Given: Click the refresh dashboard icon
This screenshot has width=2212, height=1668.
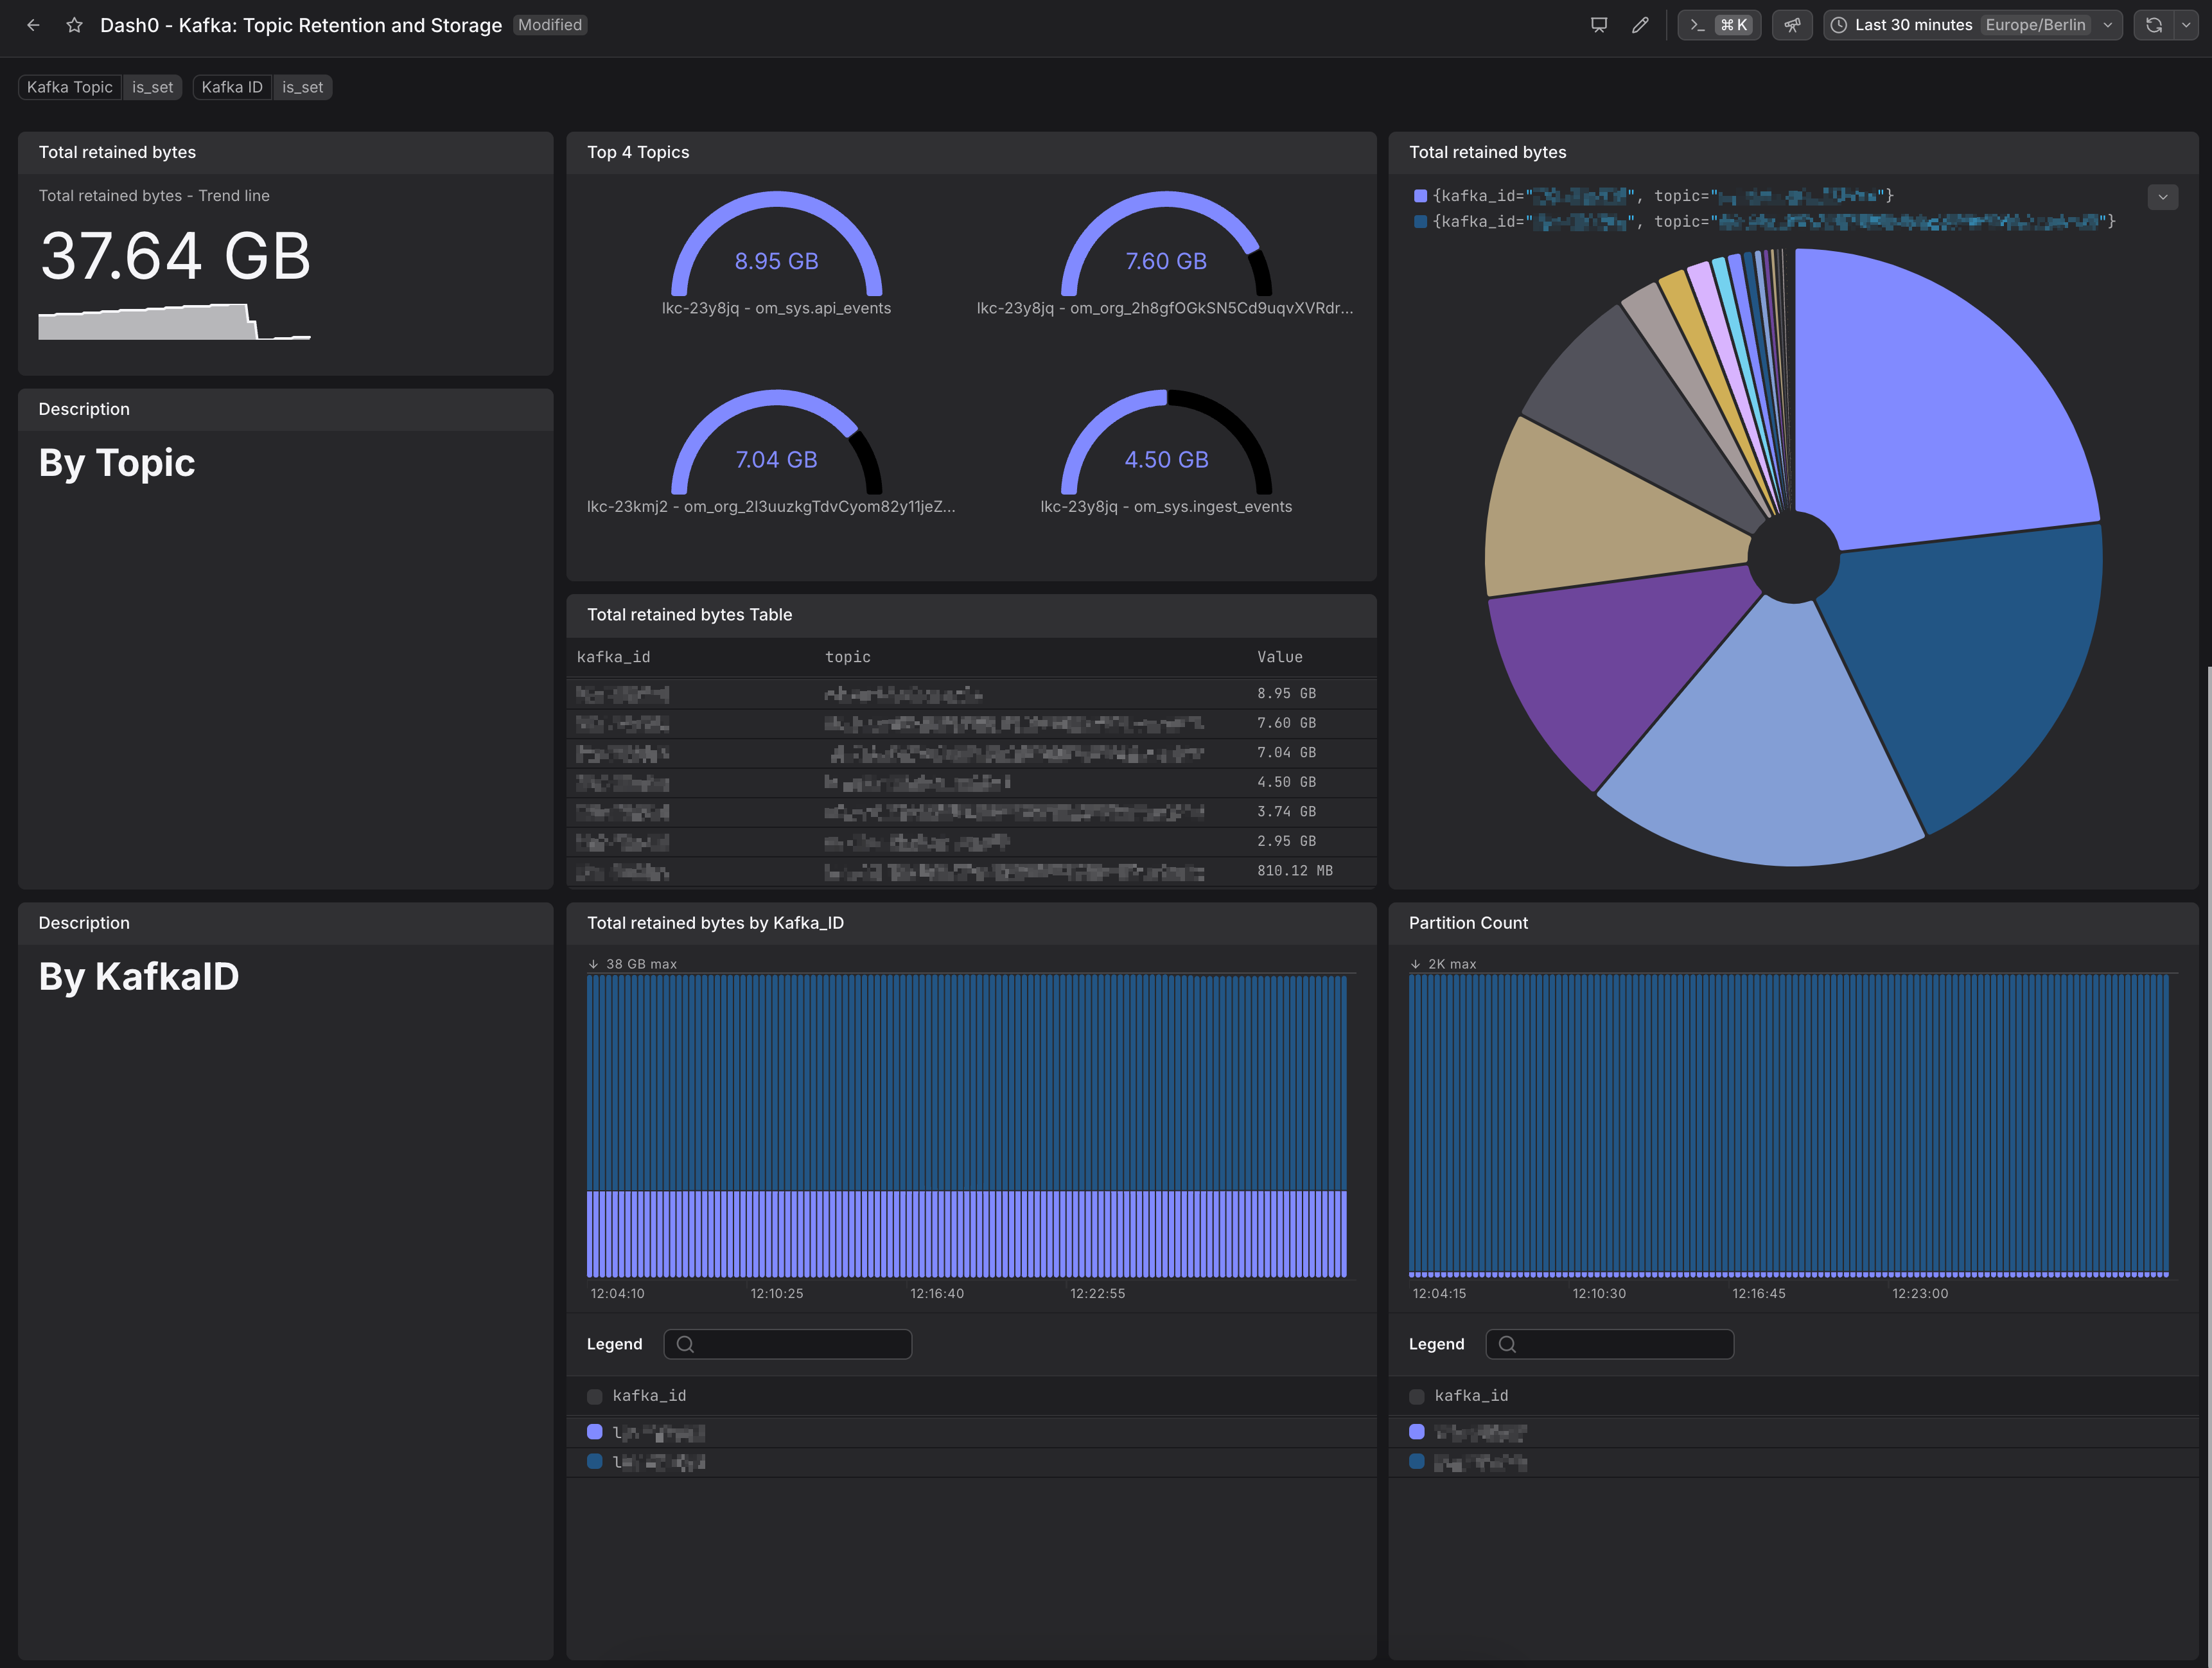Looking at the screenshot, I should (x=2153, y=25).
